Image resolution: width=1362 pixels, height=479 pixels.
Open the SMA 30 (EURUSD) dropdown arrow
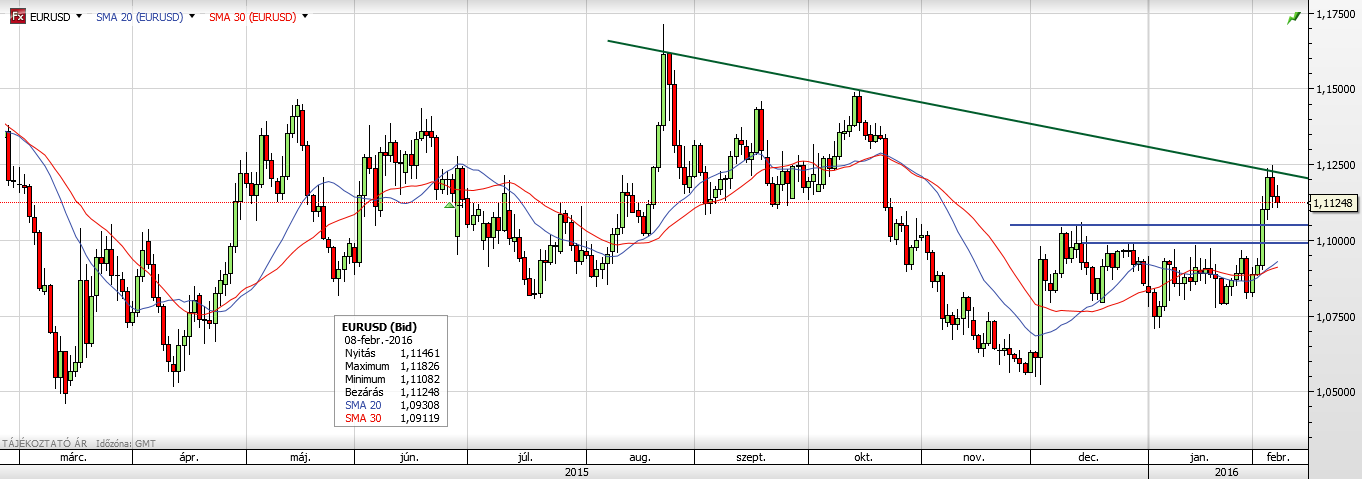(304, 17)
